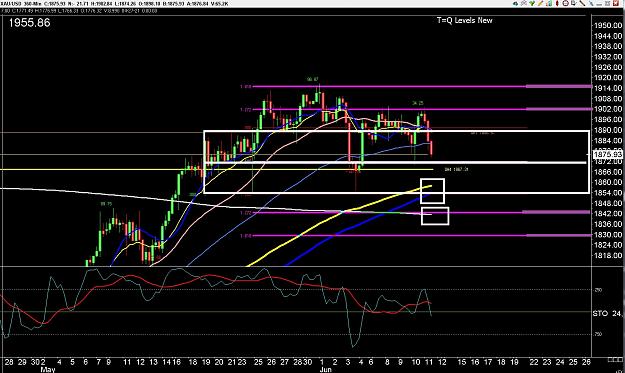The height and width of the screenshot is (373, 625).
Task: Click the 1830.00 price axis label
Action: coord(608,234)
